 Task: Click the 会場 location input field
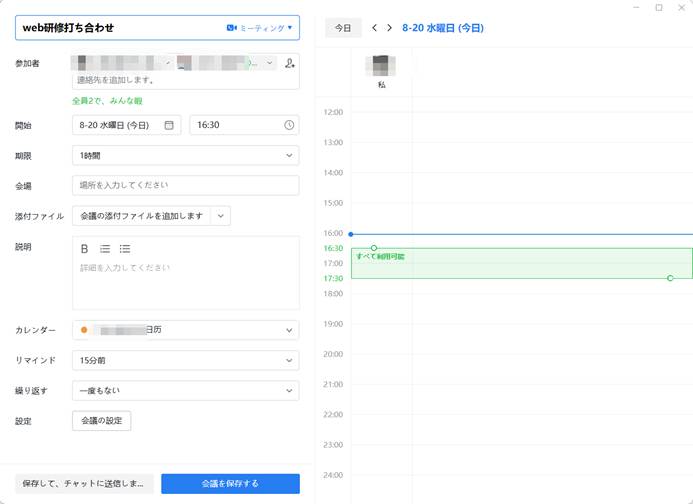186,185
